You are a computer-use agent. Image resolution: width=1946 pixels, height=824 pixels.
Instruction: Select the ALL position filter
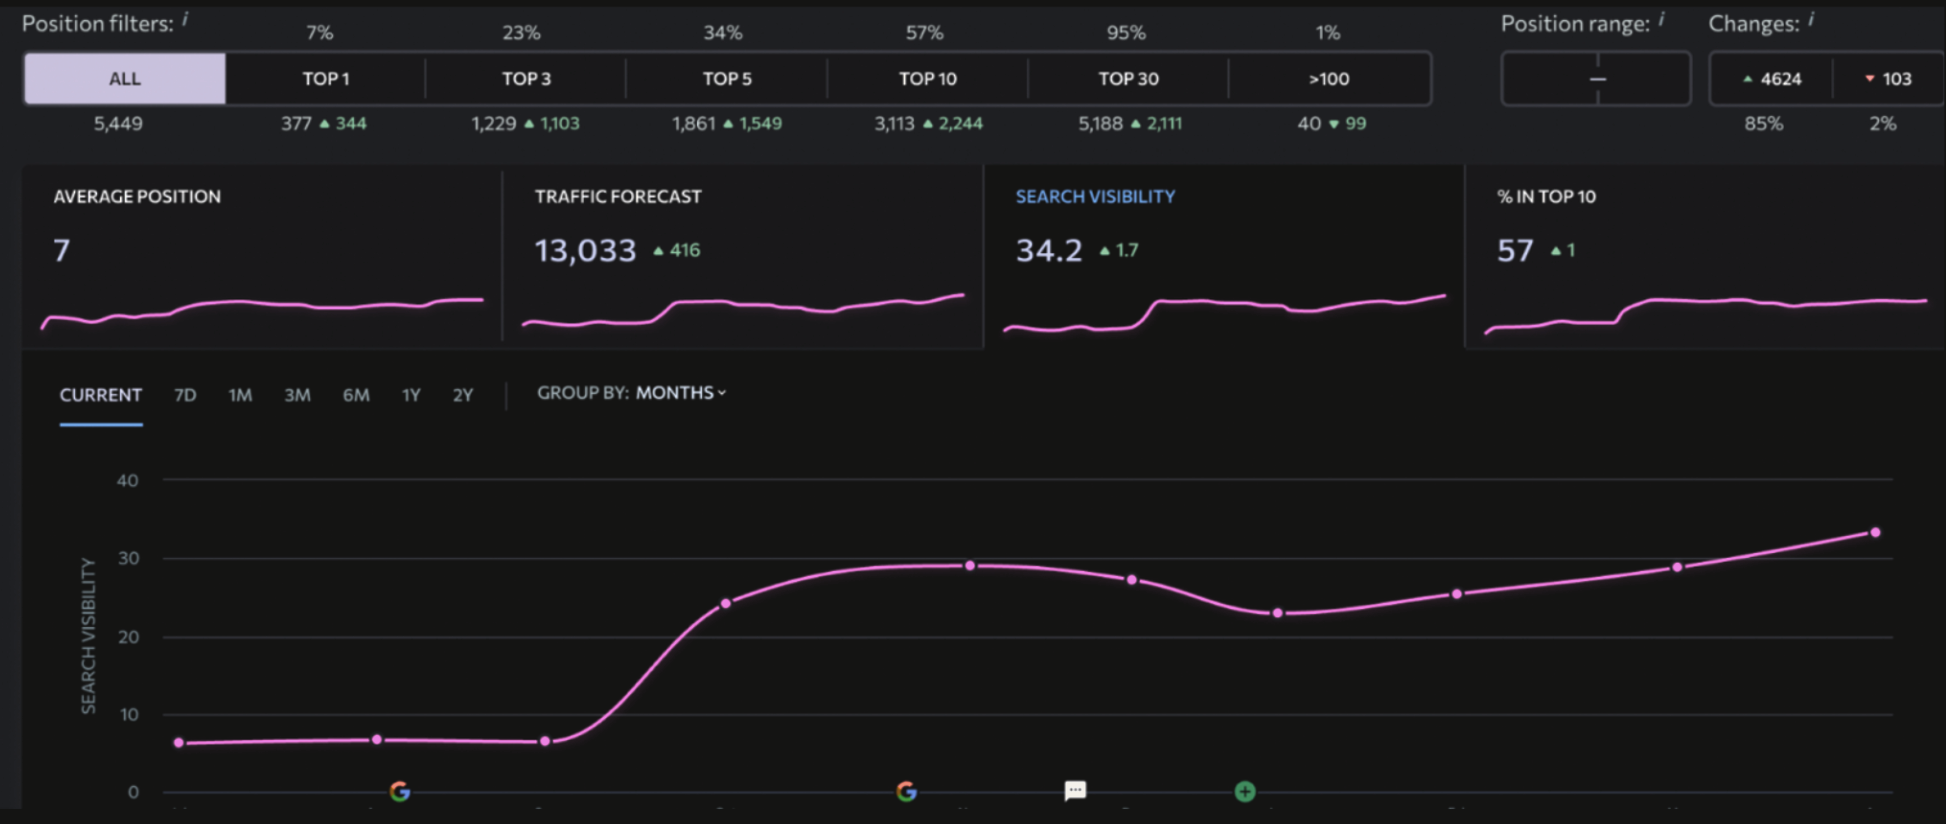coord(125,79)
